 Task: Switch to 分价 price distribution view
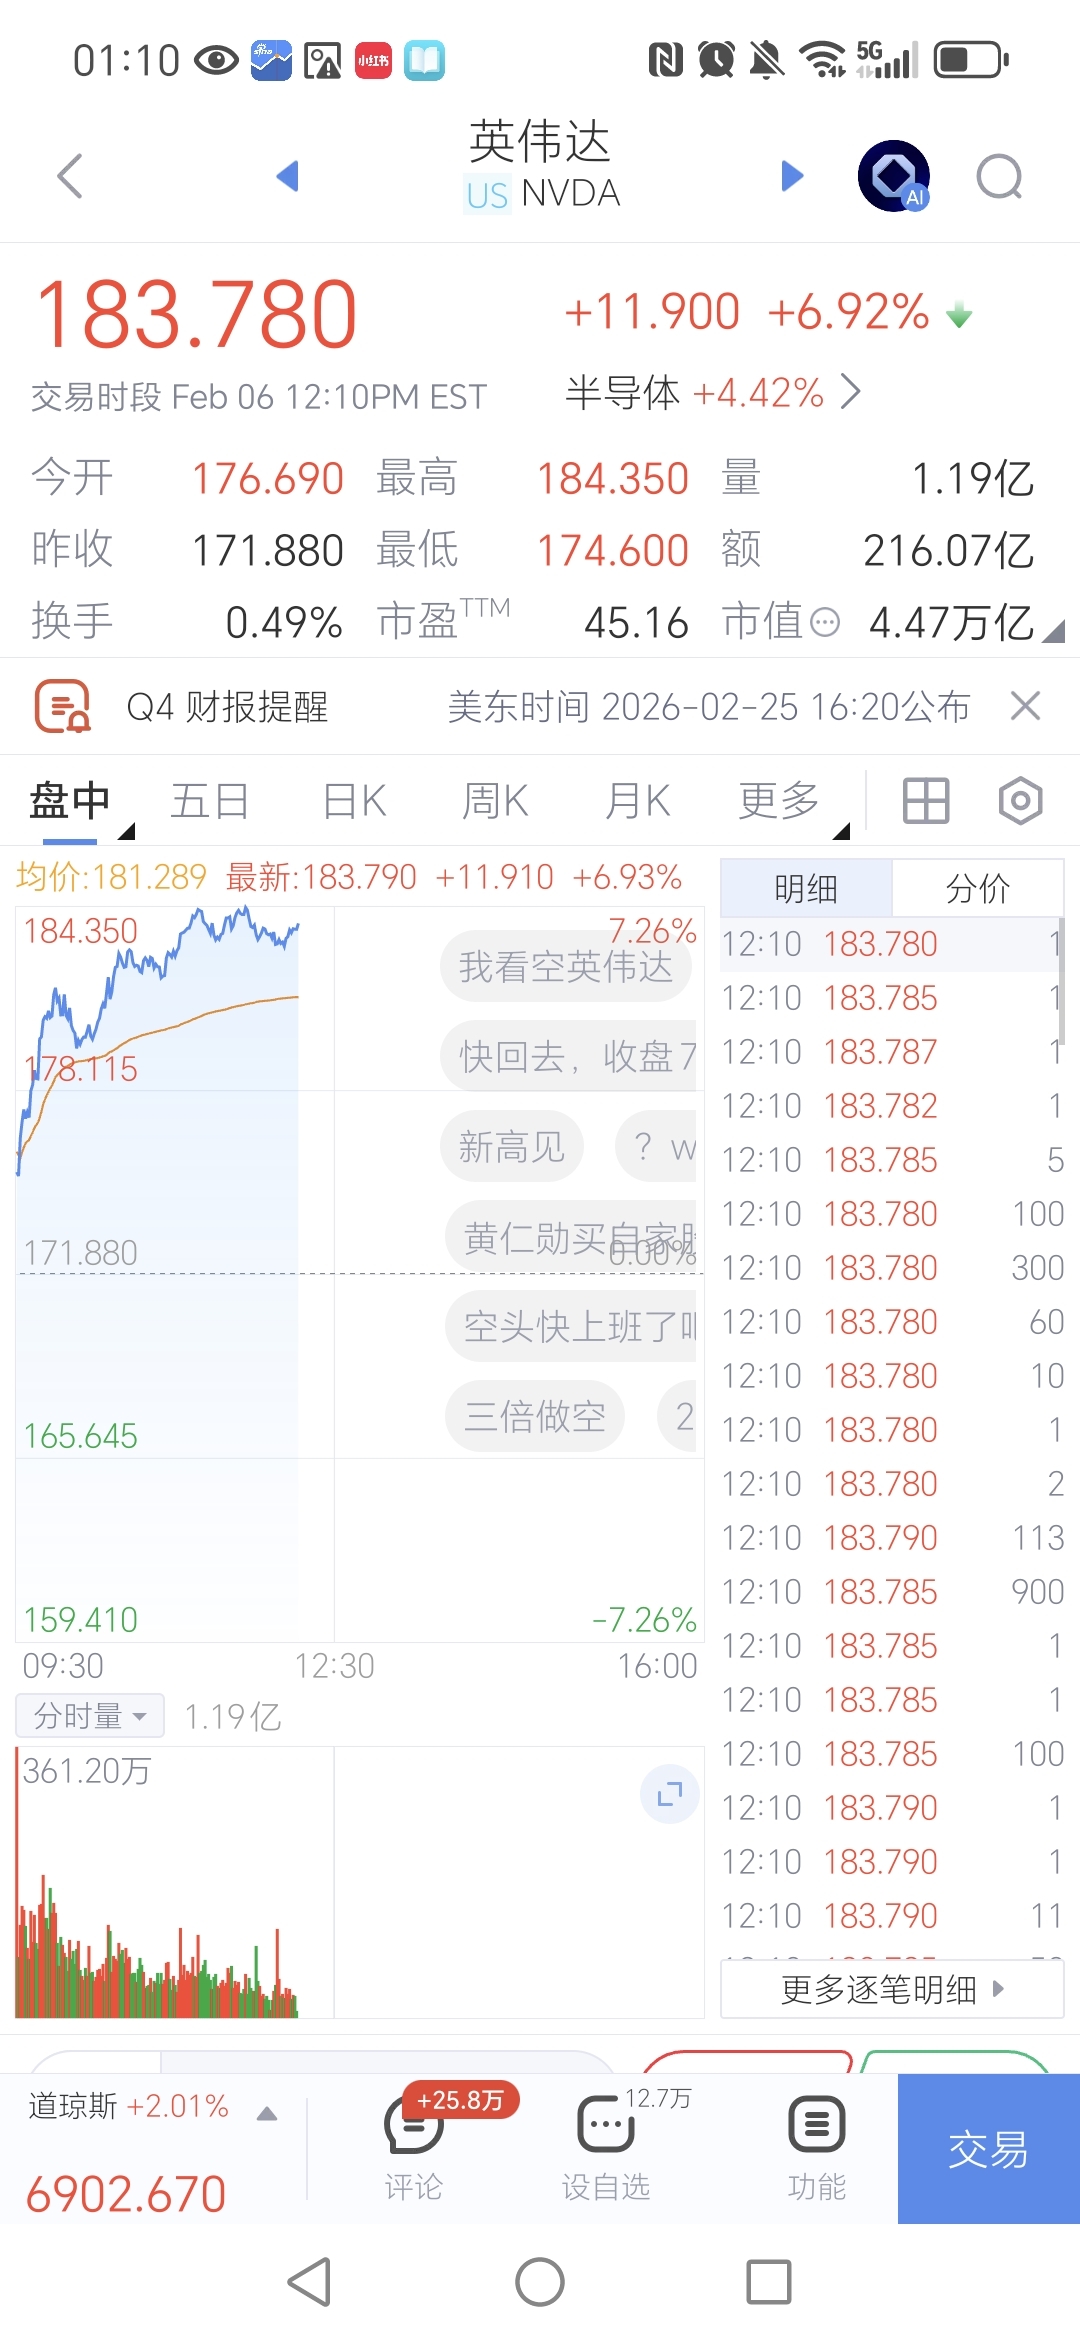coord(977,888)
